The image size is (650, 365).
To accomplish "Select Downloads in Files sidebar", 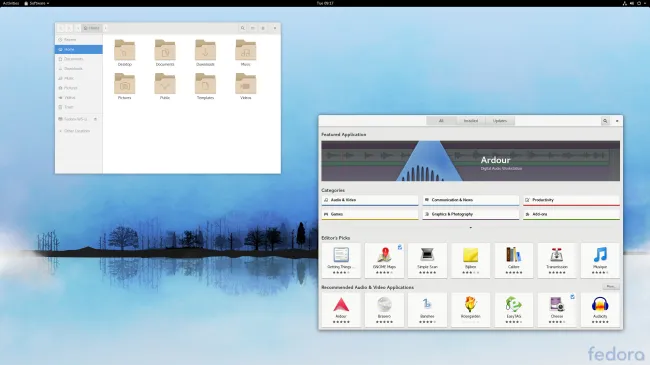I will [x=79, y=68].
